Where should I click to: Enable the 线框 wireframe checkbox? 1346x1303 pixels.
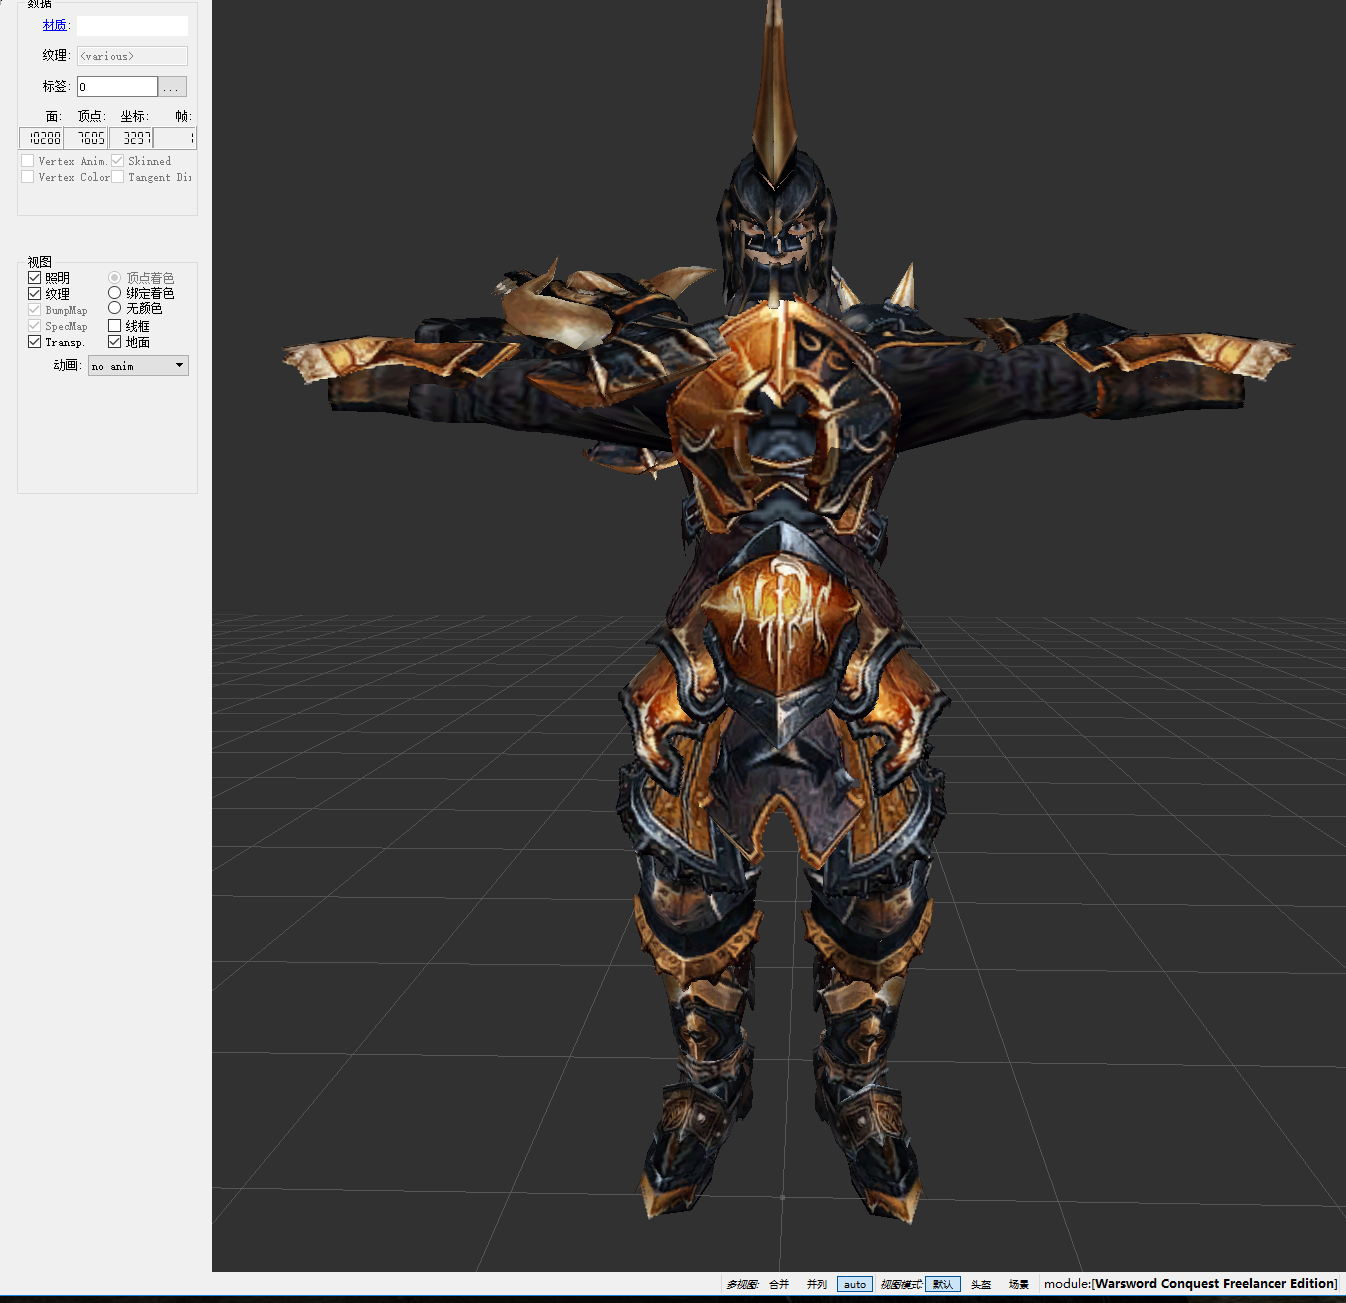tap(115, 326)
